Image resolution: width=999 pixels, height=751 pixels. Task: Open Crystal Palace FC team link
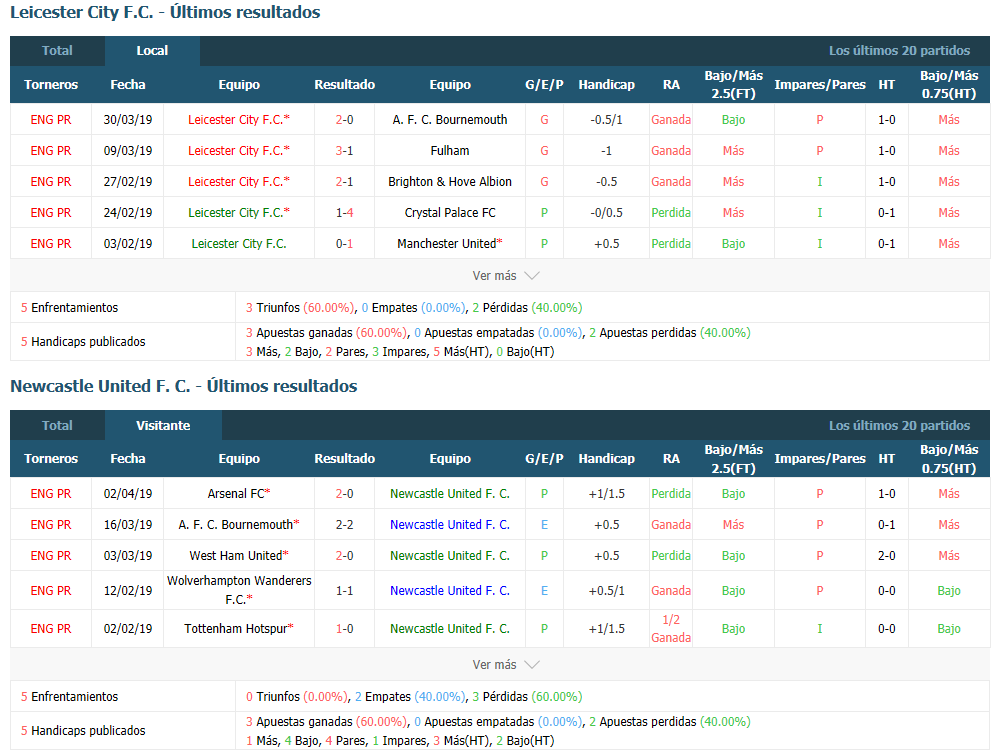(450, 213)
